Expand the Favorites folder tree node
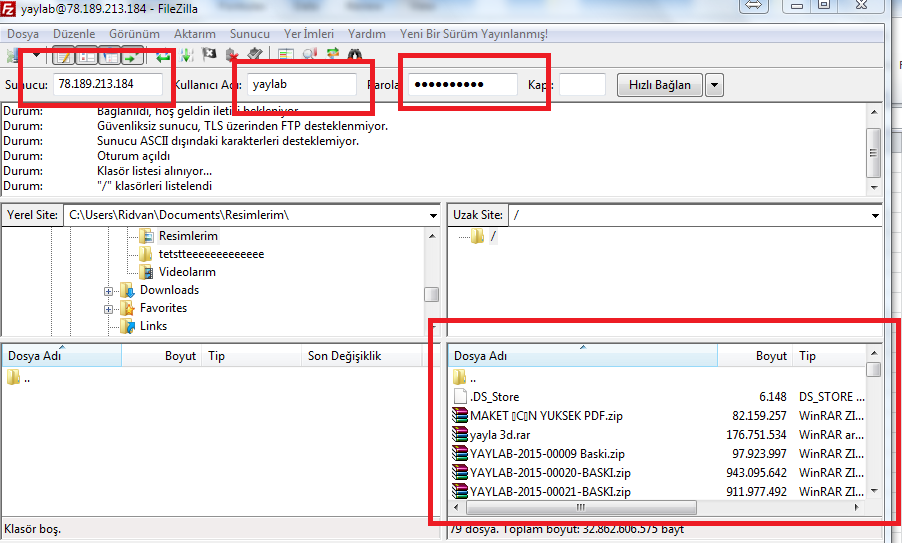 [x=109, y=309]
